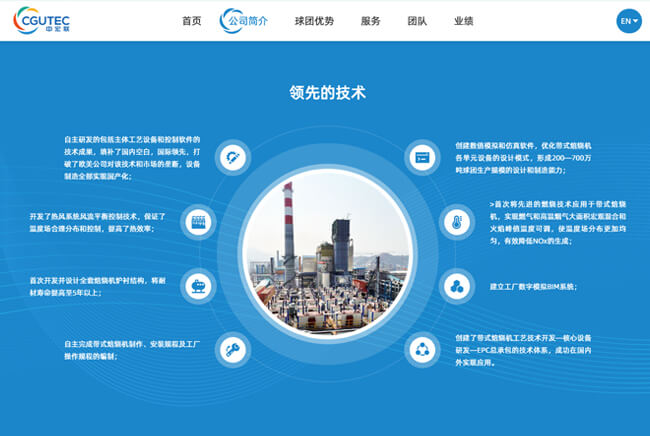Open the 服务 services menu
The width and height of the screenshot is (650, 436).
click(x=370, y=21)
